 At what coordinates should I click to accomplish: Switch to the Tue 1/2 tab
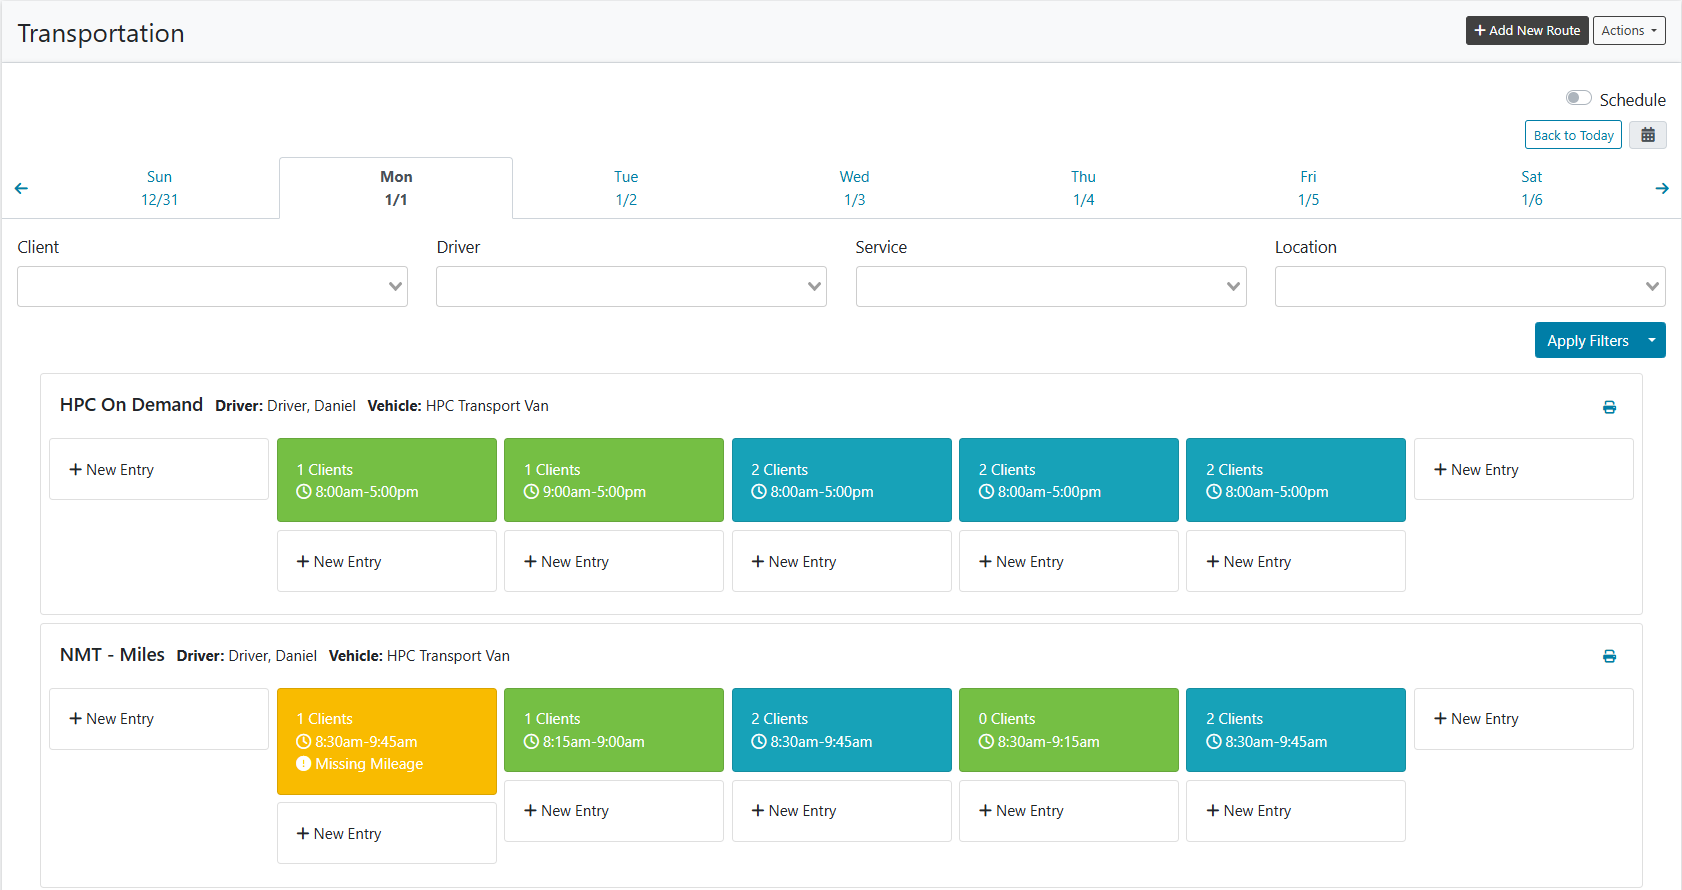(626, 188)
